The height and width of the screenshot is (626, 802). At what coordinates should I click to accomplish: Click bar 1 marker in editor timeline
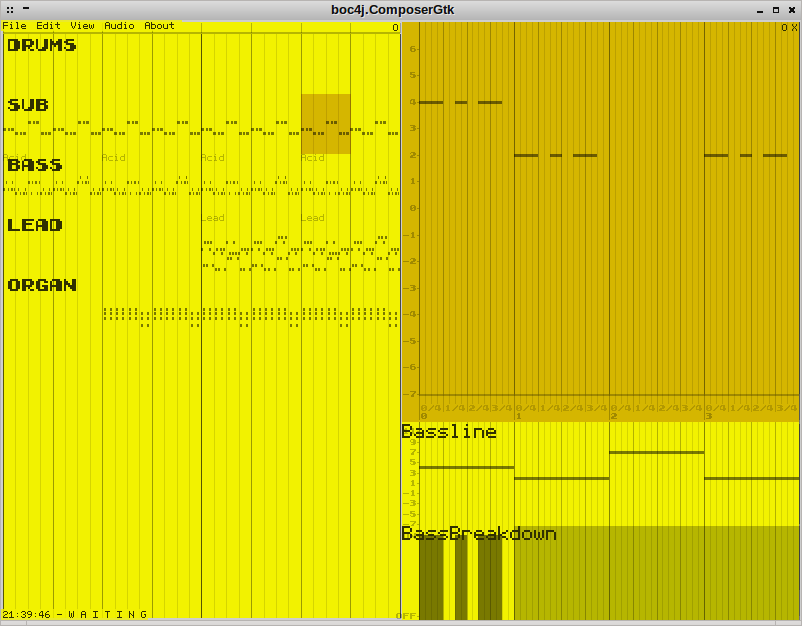tap(518, 415)
